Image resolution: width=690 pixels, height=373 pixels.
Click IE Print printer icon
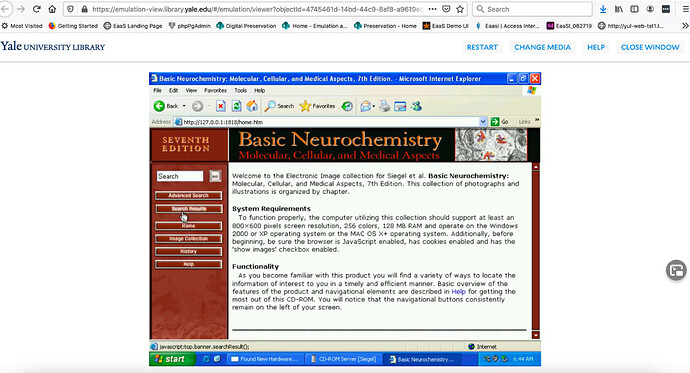pos(385,106)
